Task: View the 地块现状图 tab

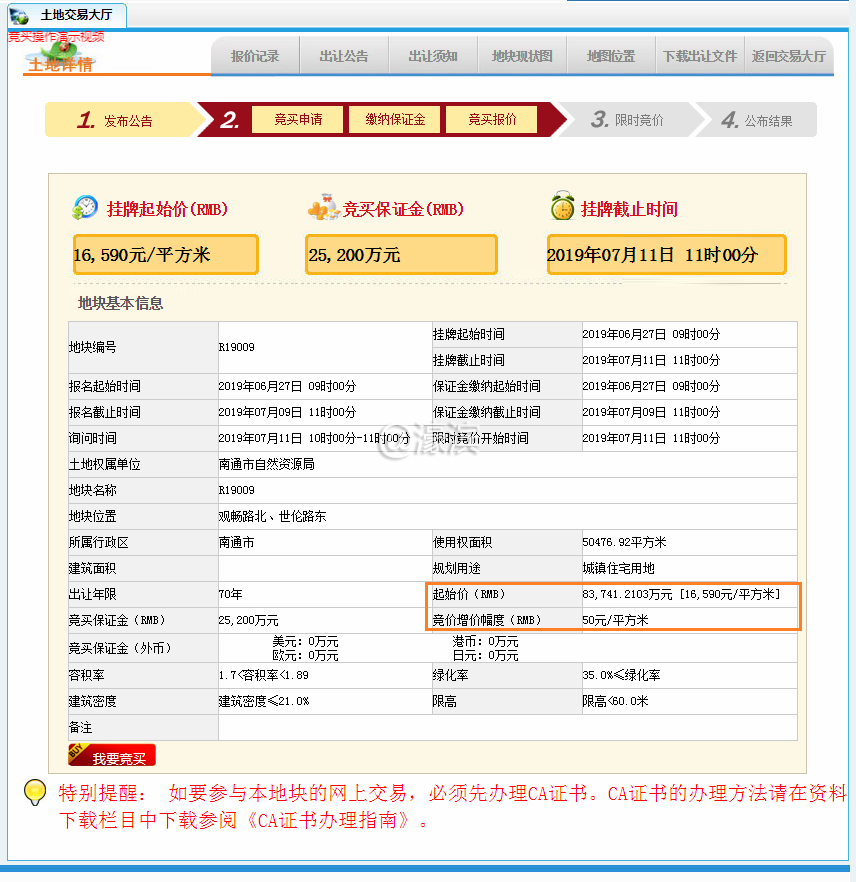Action: [x=522, y=57]
